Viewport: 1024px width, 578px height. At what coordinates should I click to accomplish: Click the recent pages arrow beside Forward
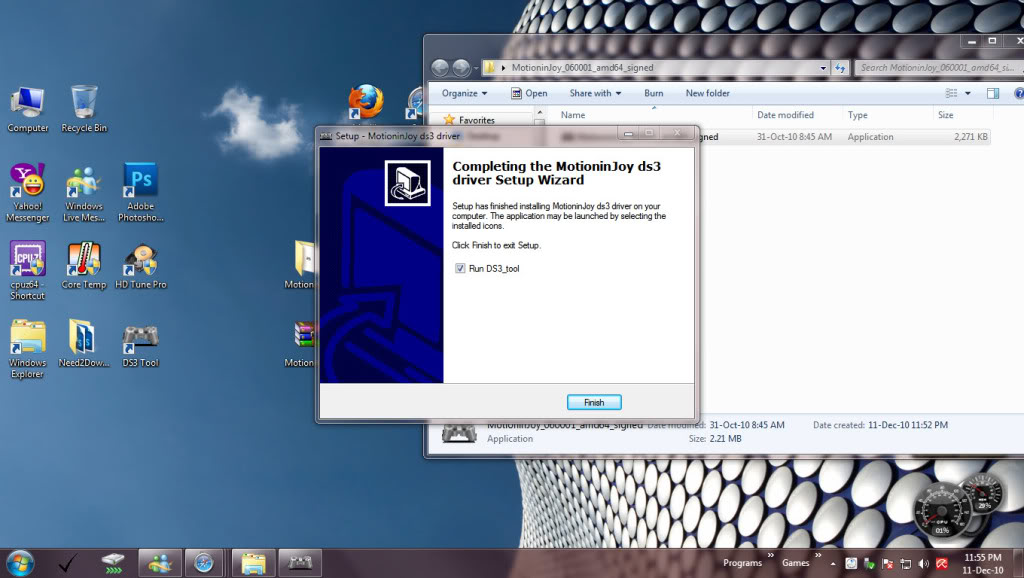(x=476, y=68)
